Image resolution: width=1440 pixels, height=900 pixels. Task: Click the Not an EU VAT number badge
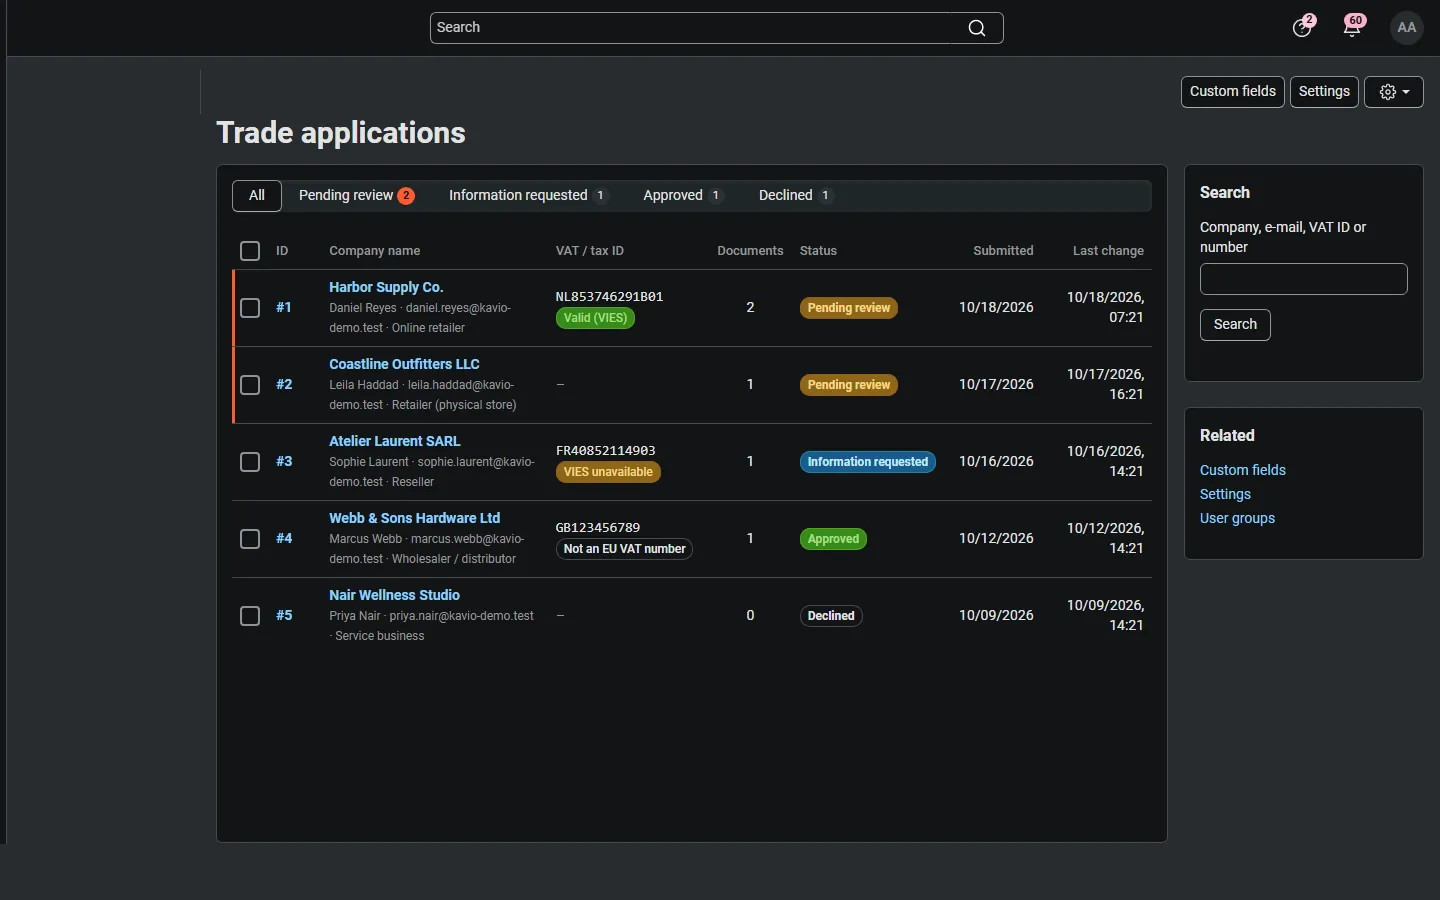pyautogui.click(x=624, y=550)
